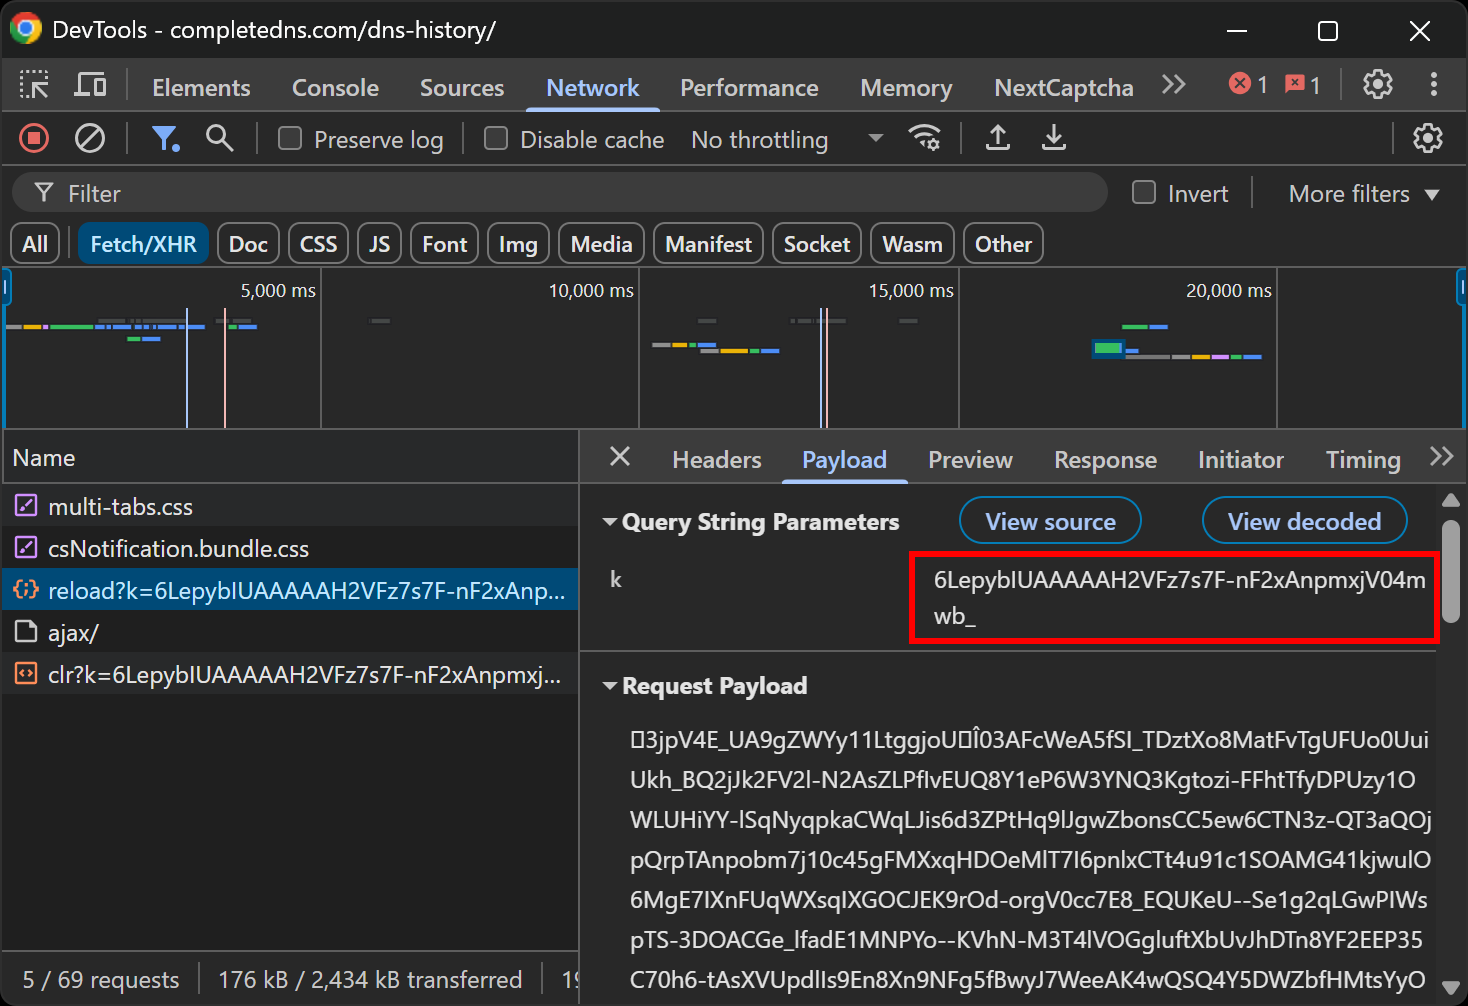Screen dimensions: 1468x1006
Task: Open DevTools three-dot customize menu
Action: pos(1434,85)
